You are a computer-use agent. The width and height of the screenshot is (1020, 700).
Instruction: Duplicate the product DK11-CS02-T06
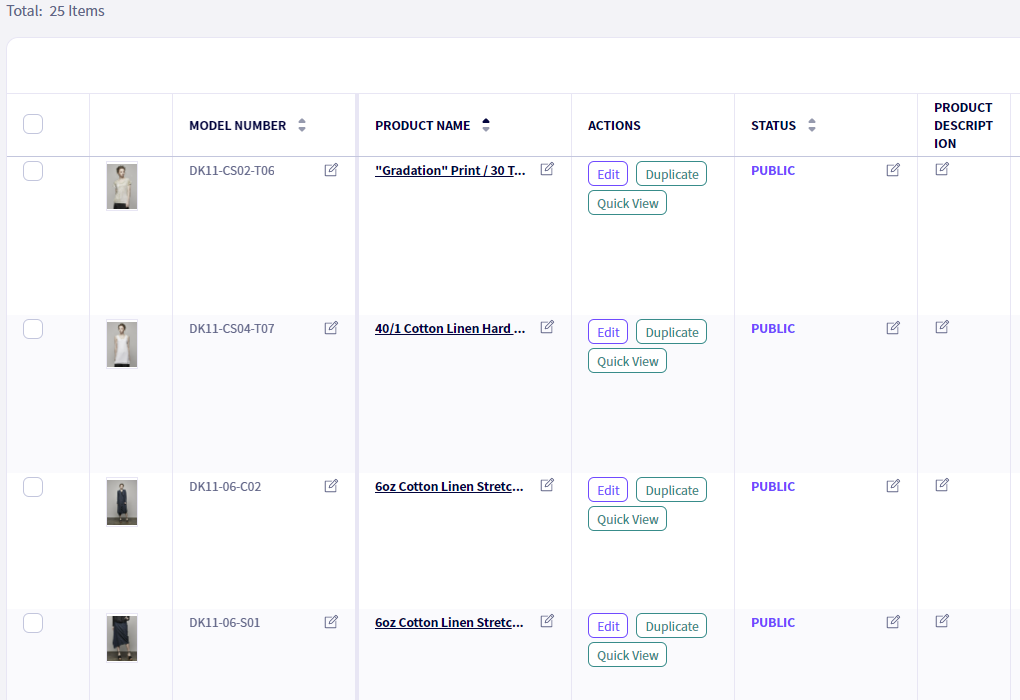(671, 174)
